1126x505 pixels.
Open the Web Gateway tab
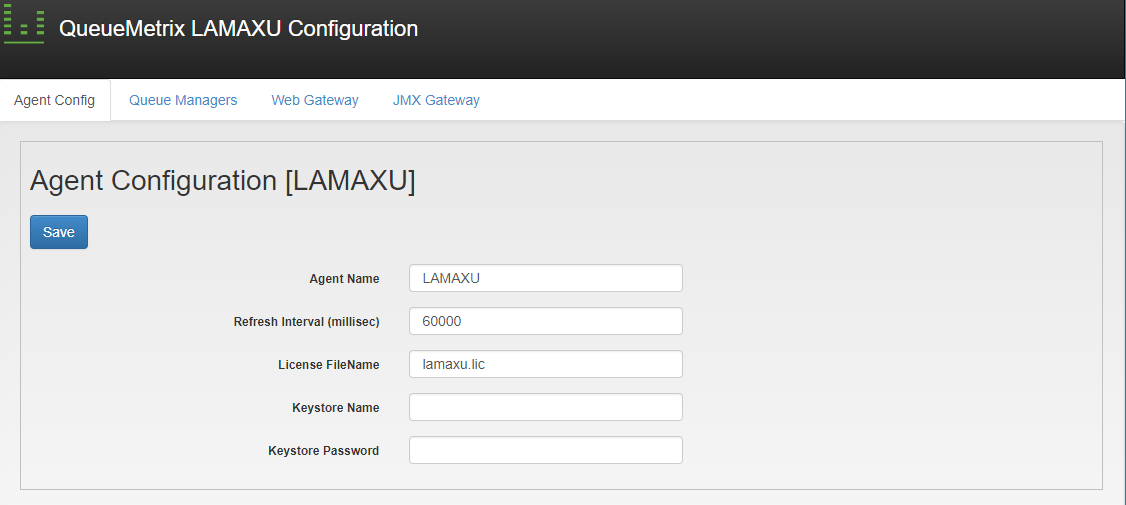[x=315, y=100]
